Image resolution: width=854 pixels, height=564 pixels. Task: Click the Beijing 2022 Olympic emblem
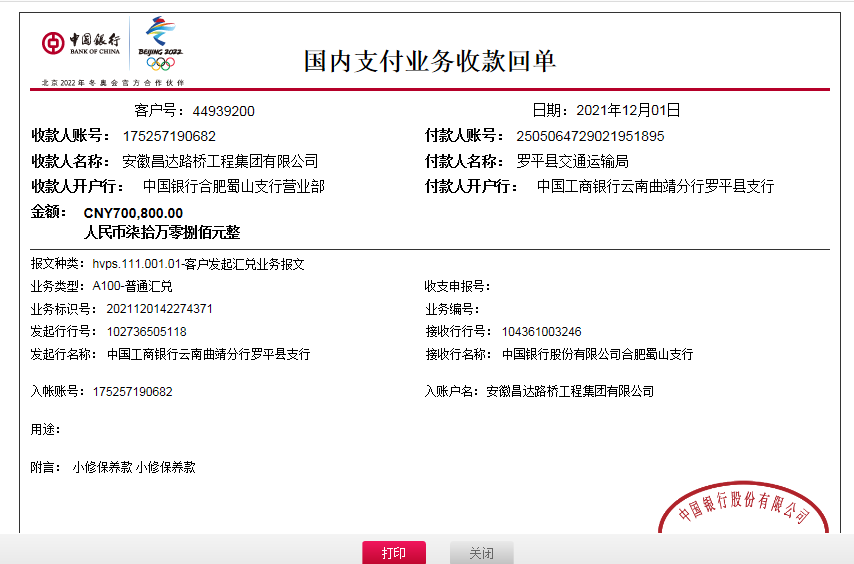pos(160,43)
